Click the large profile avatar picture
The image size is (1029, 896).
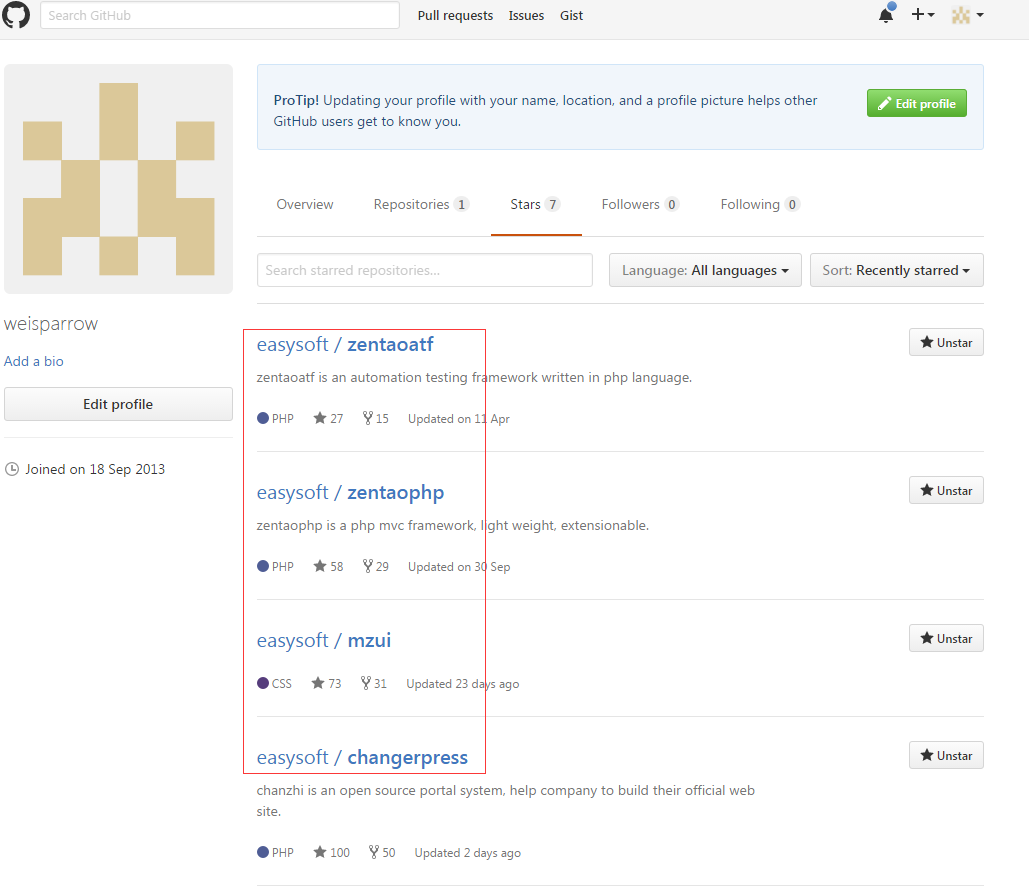(119, 179)
